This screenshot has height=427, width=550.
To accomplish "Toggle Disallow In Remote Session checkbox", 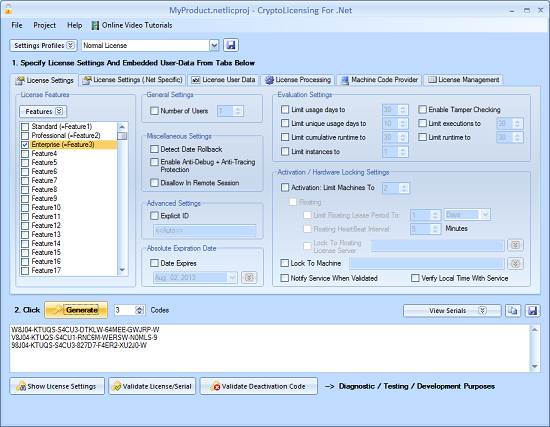I will (x=154, y=183).
